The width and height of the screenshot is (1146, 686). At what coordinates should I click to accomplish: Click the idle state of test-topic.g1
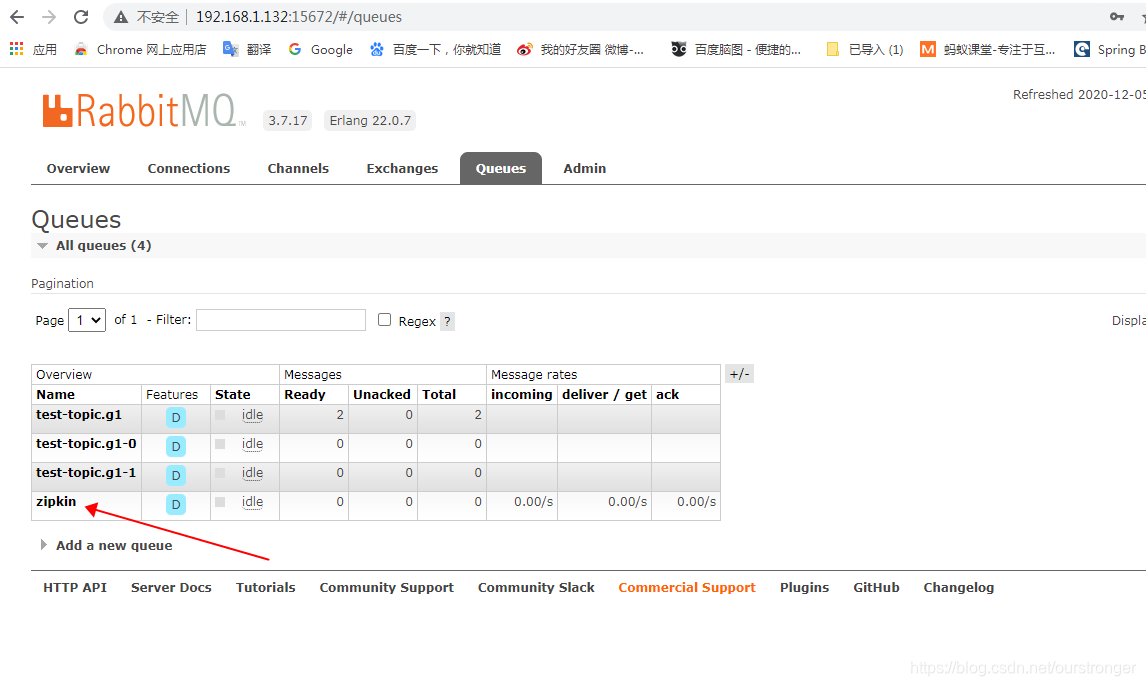coord(252,415)
